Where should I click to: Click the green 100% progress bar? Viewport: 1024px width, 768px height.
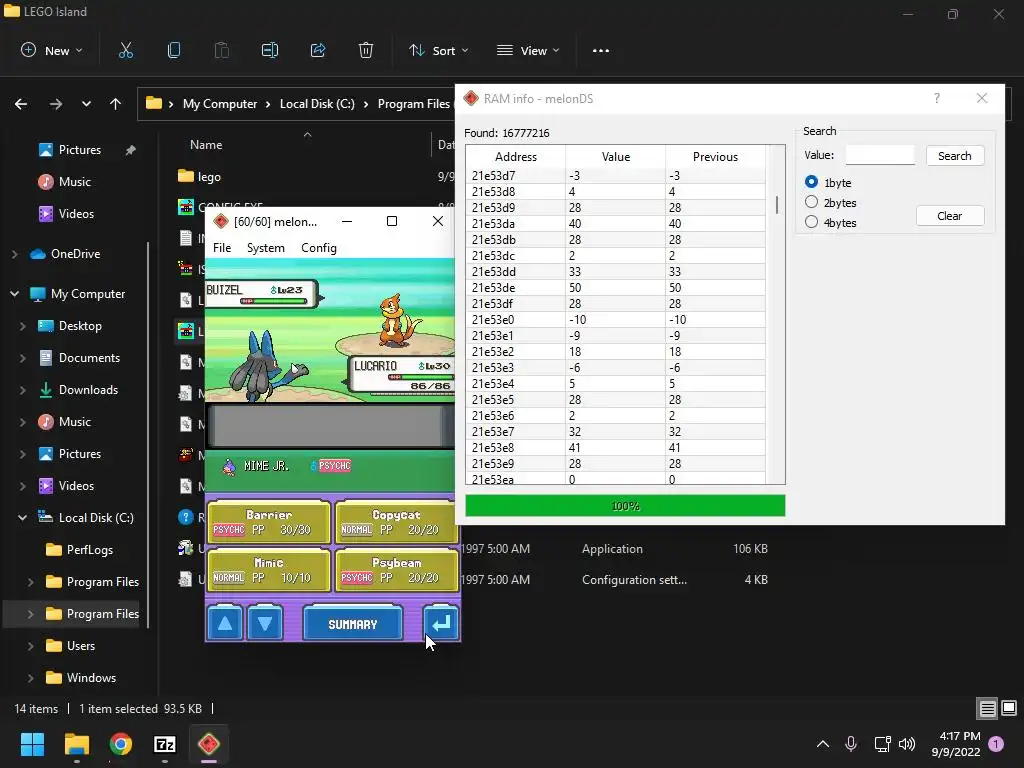625,505
